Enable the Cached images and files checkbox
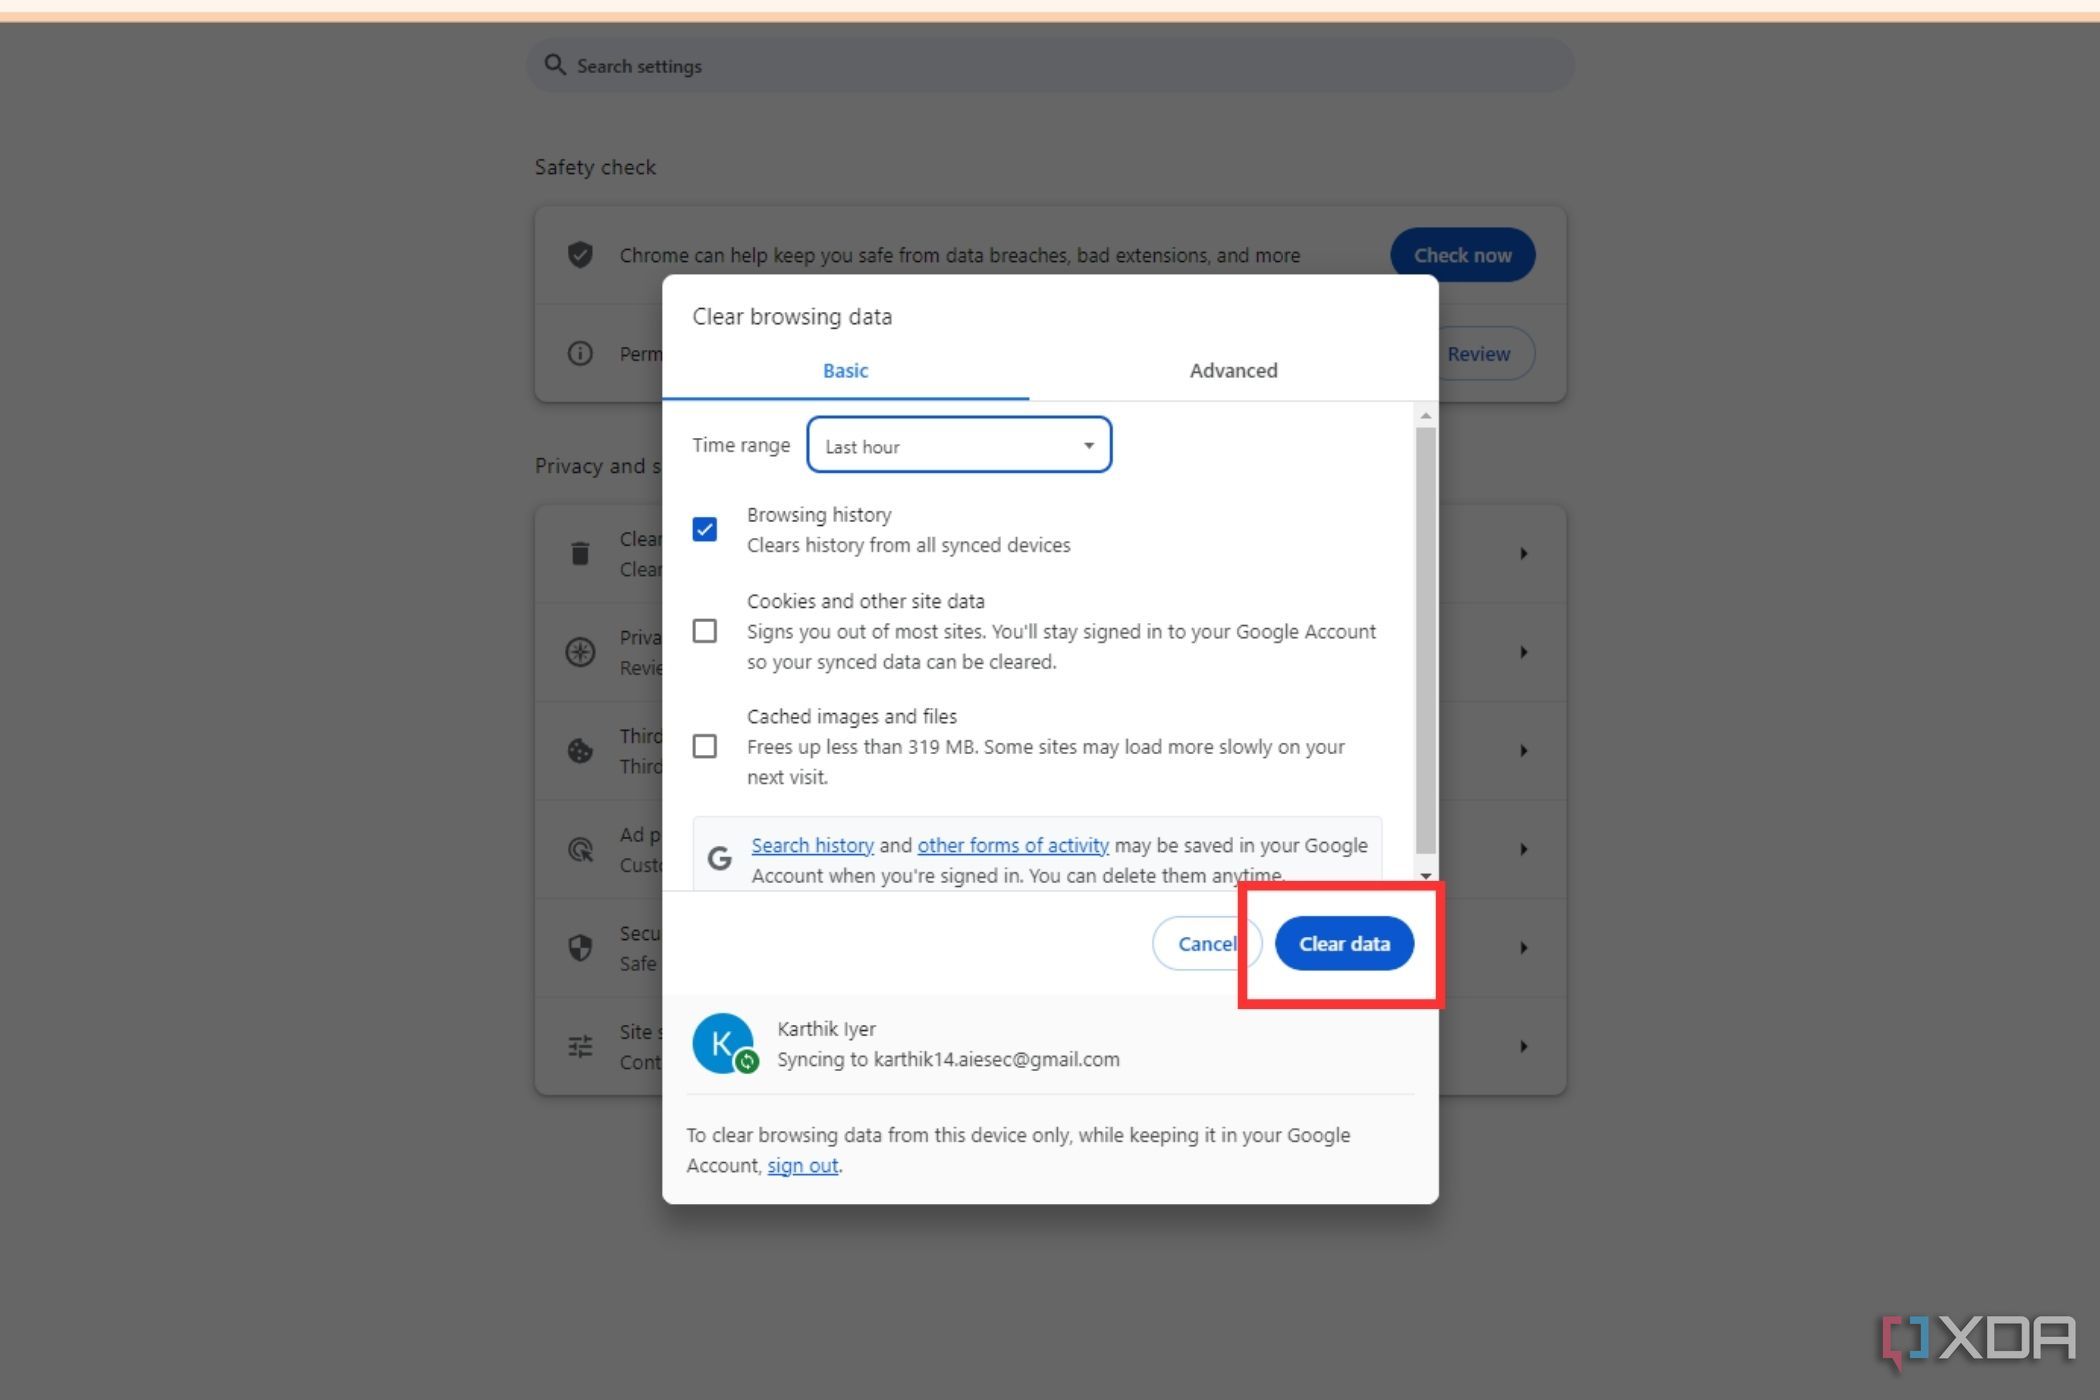This screenshot has width=2100, height=1400. point(703,744)
